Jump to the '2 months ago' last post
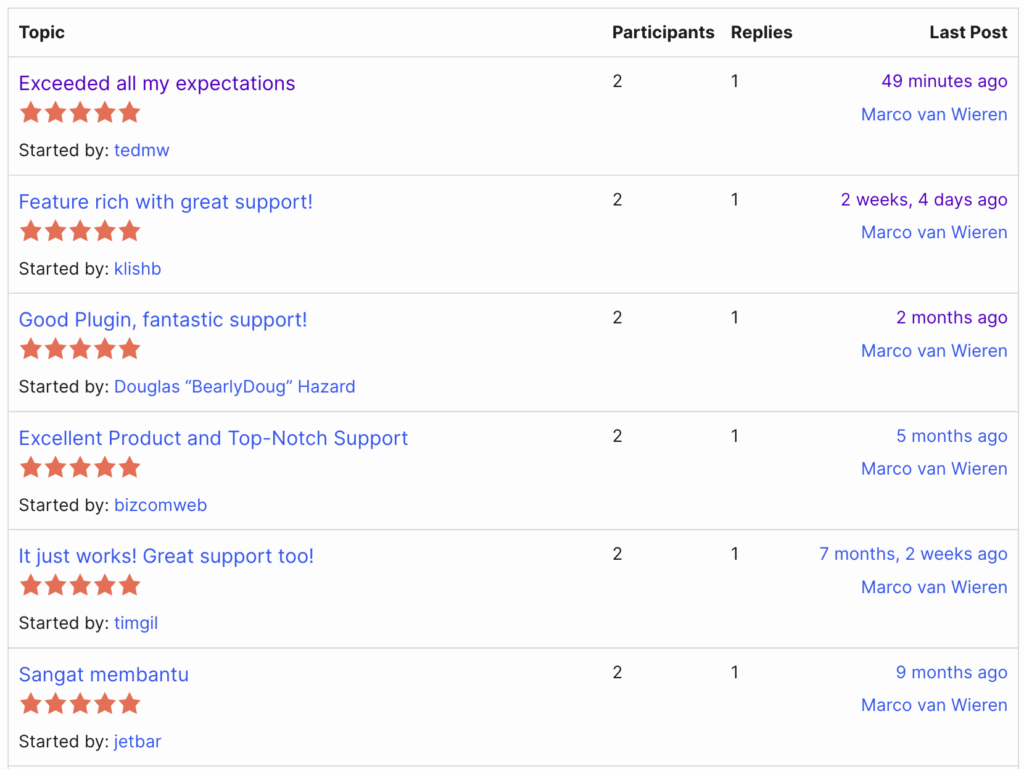The width and height of the screenshot is (1024, 769). 951,317
